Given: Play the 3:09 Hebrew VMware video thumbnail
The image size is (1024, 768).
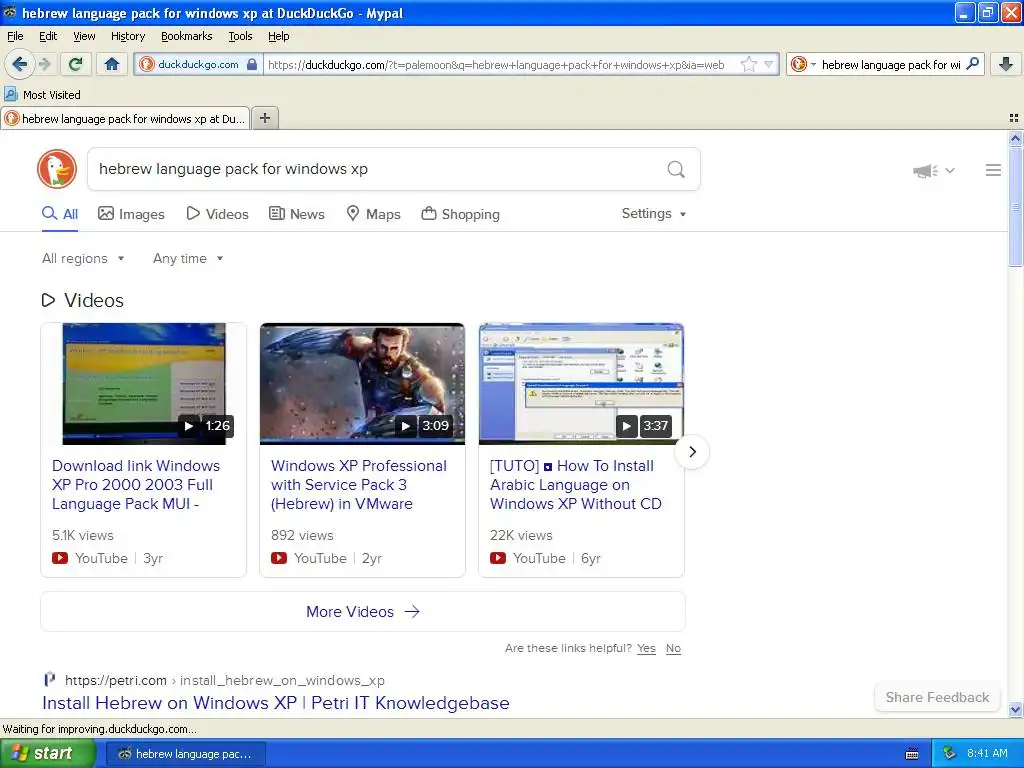Looking at the screenshot, I should pyautogui.click(x=362, y=384).
